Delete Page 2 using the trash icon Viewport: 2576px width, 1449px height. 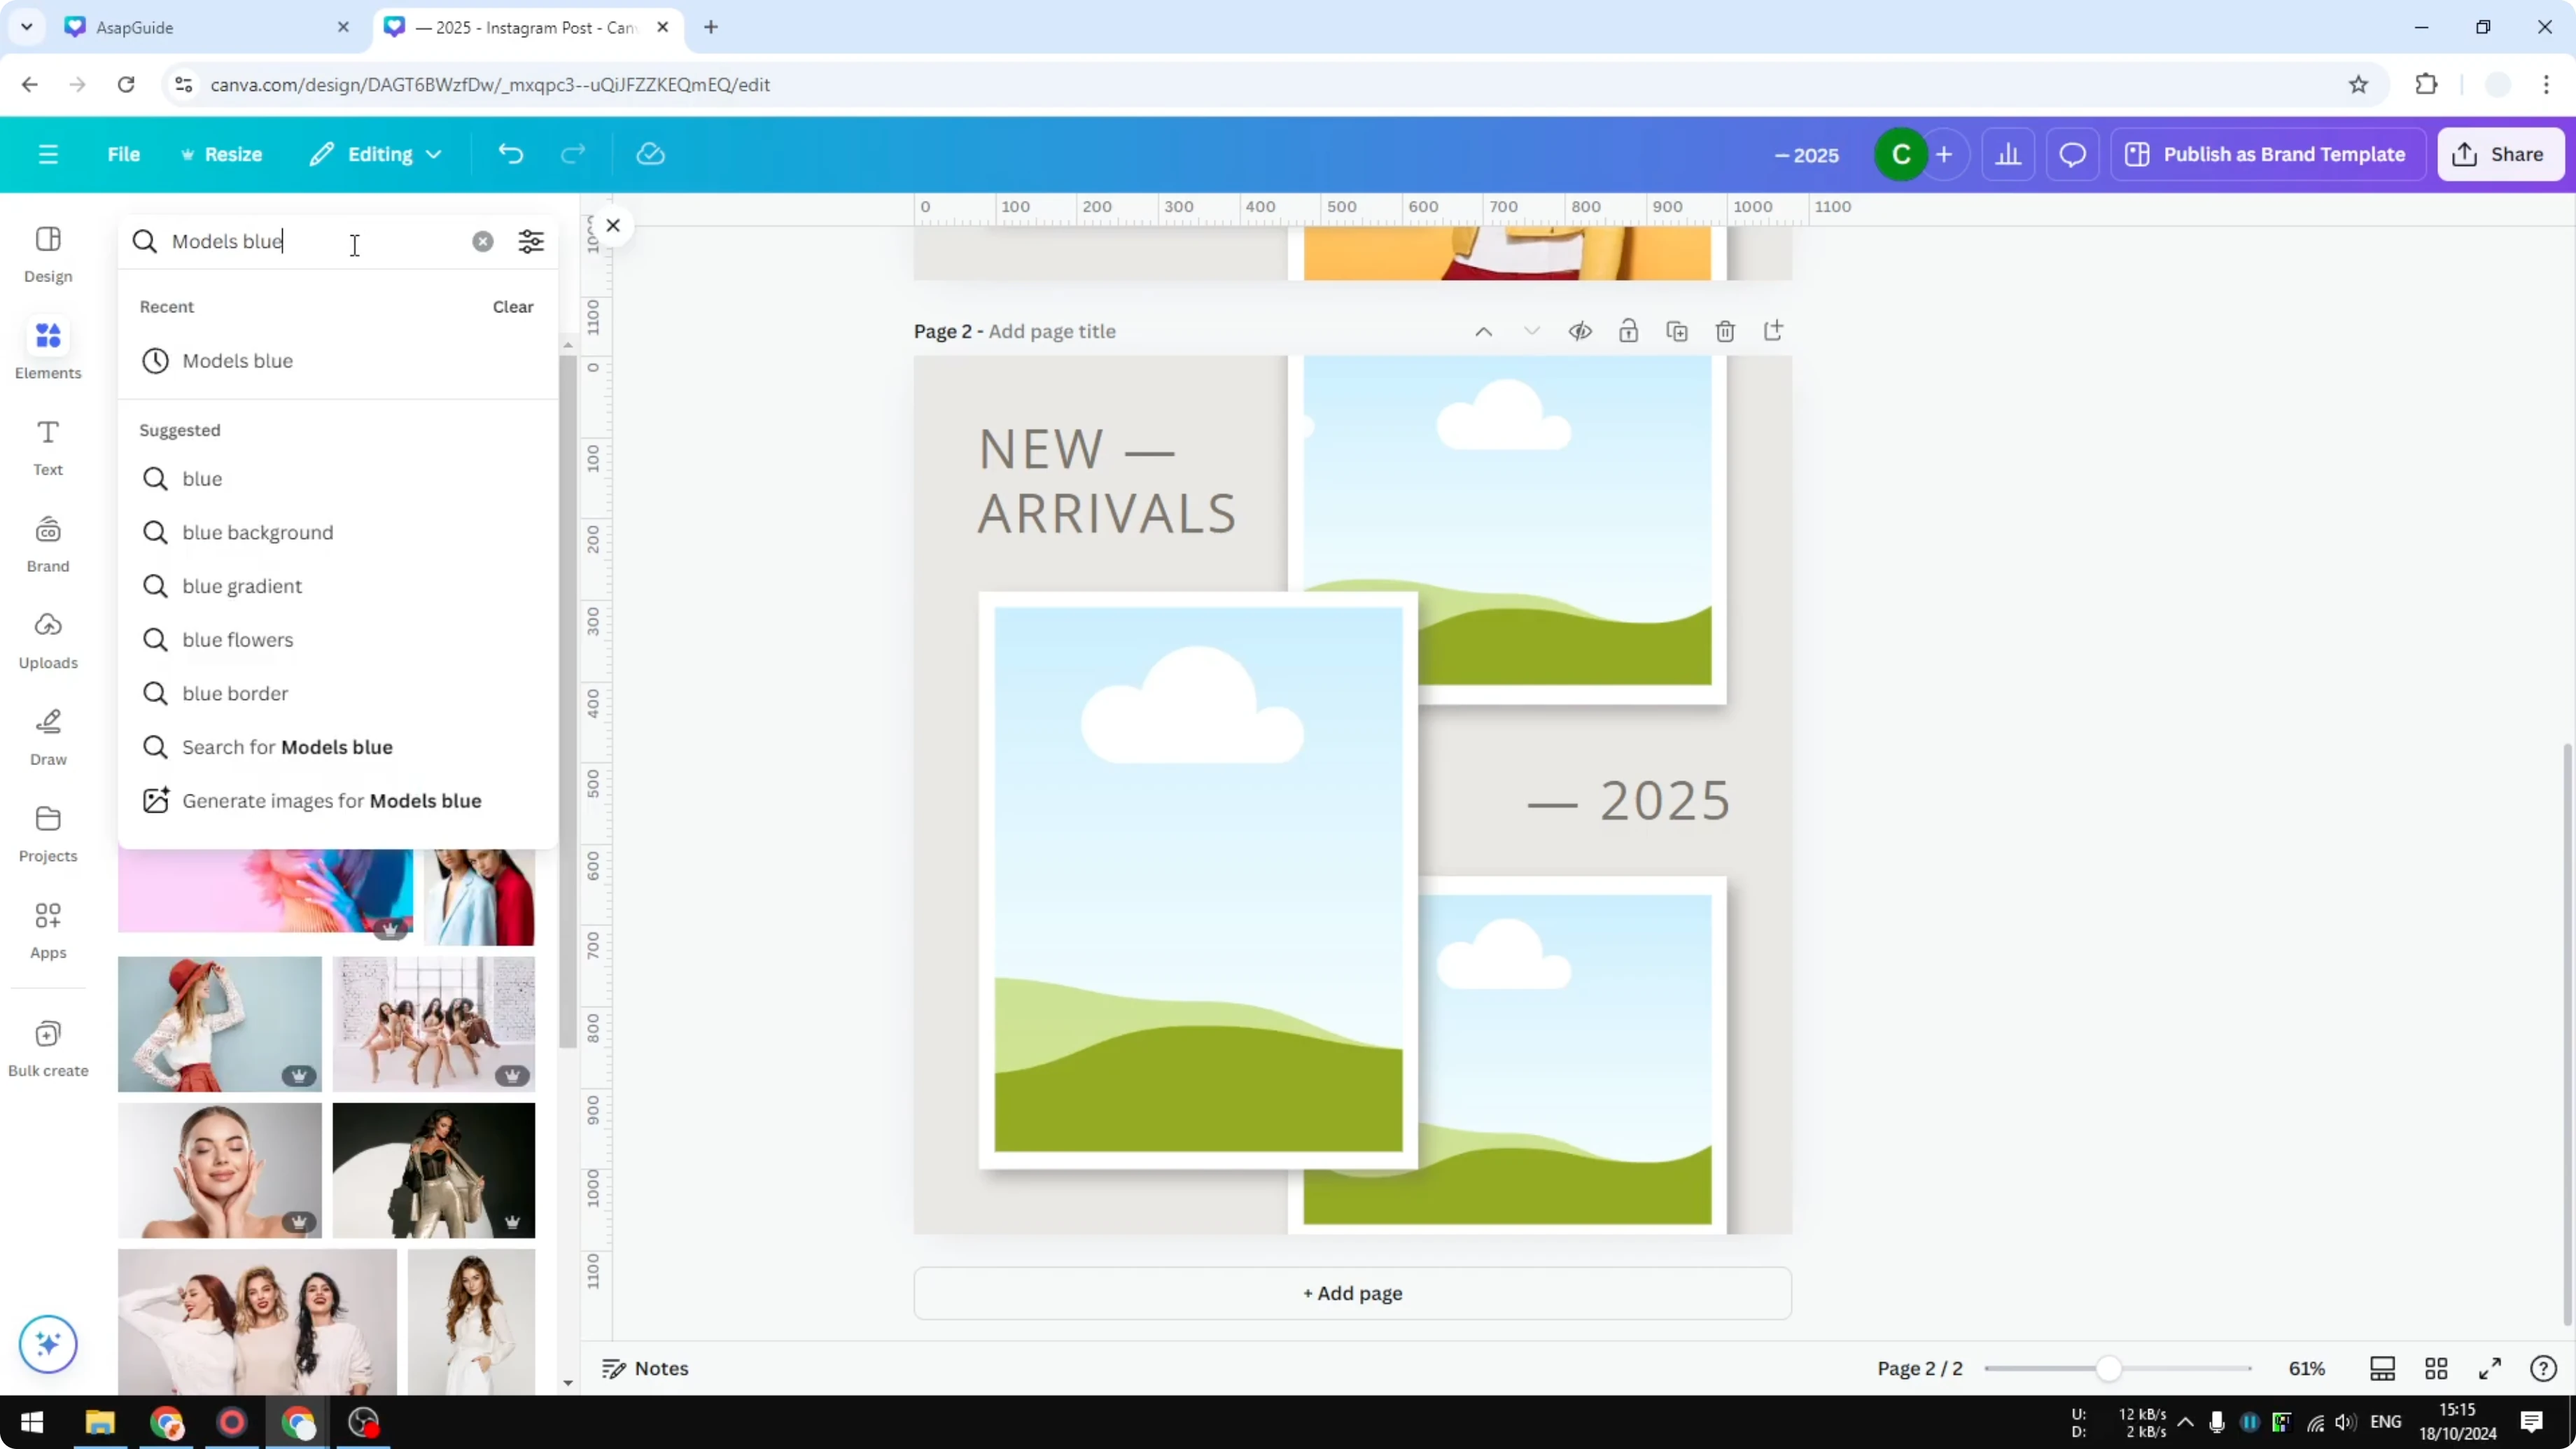point(1726,330)
